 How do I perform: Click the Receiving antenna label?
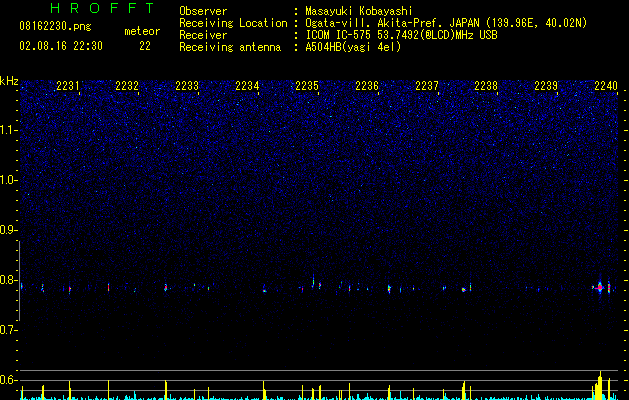(x=230, y=47)
